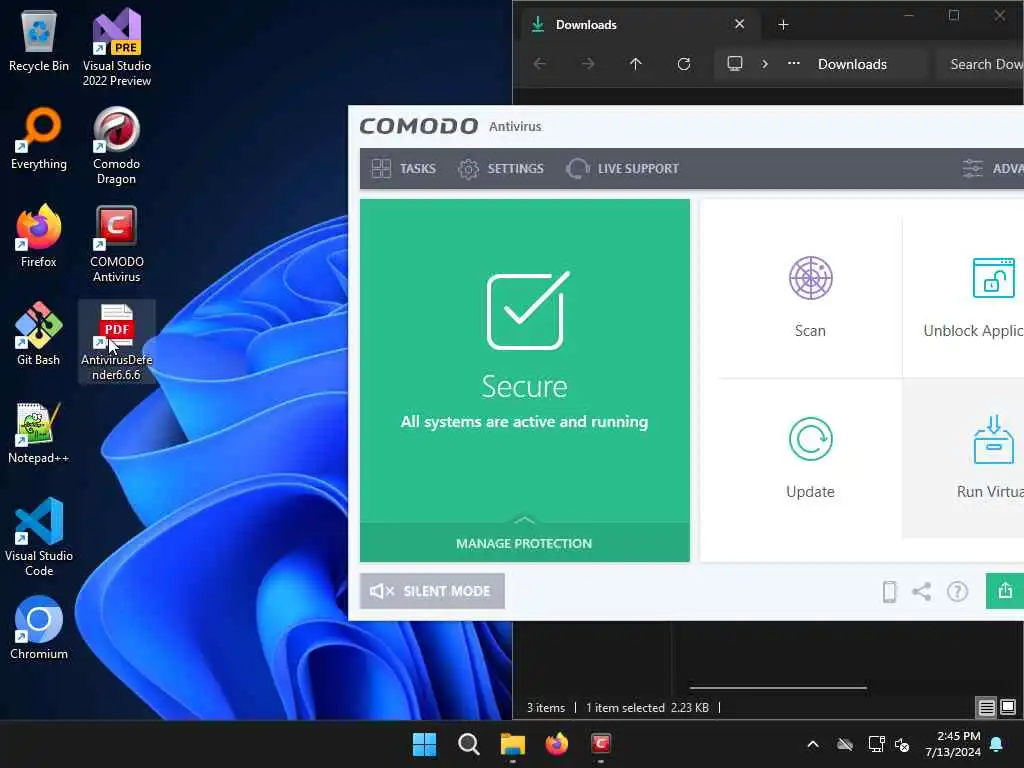Toggle Silent Mode
This screenshot has width=1024, height=768.
(432, 591)
